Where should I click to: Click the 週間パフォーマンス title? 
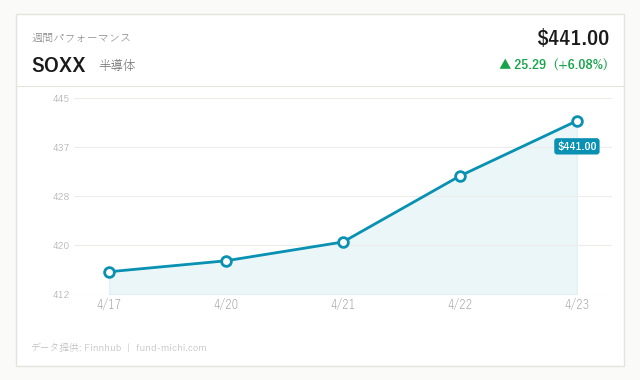click(x=81, y=38)
